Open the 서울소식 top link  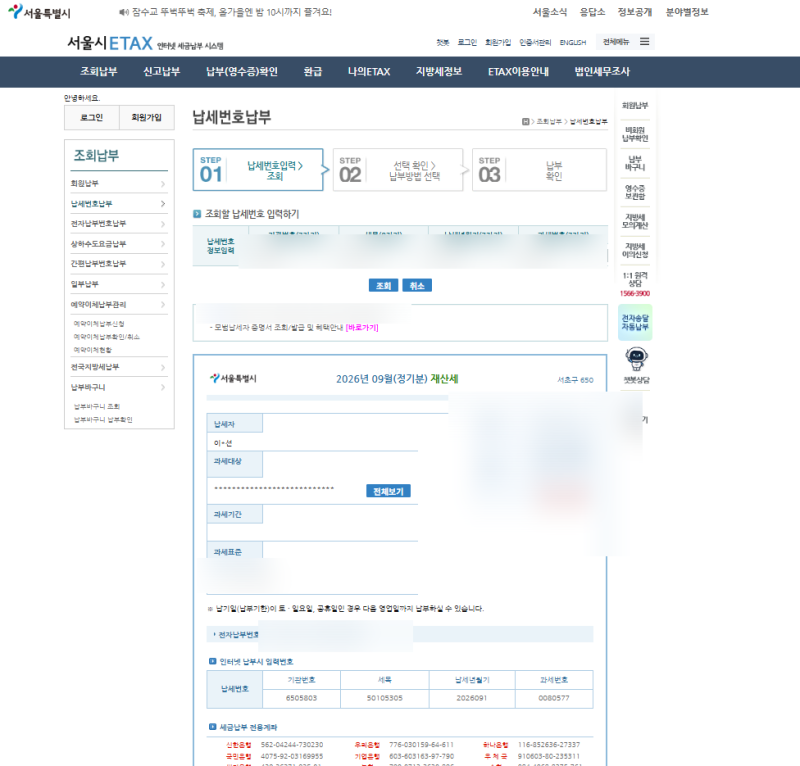pyautogui.click(x=550, y=12)
